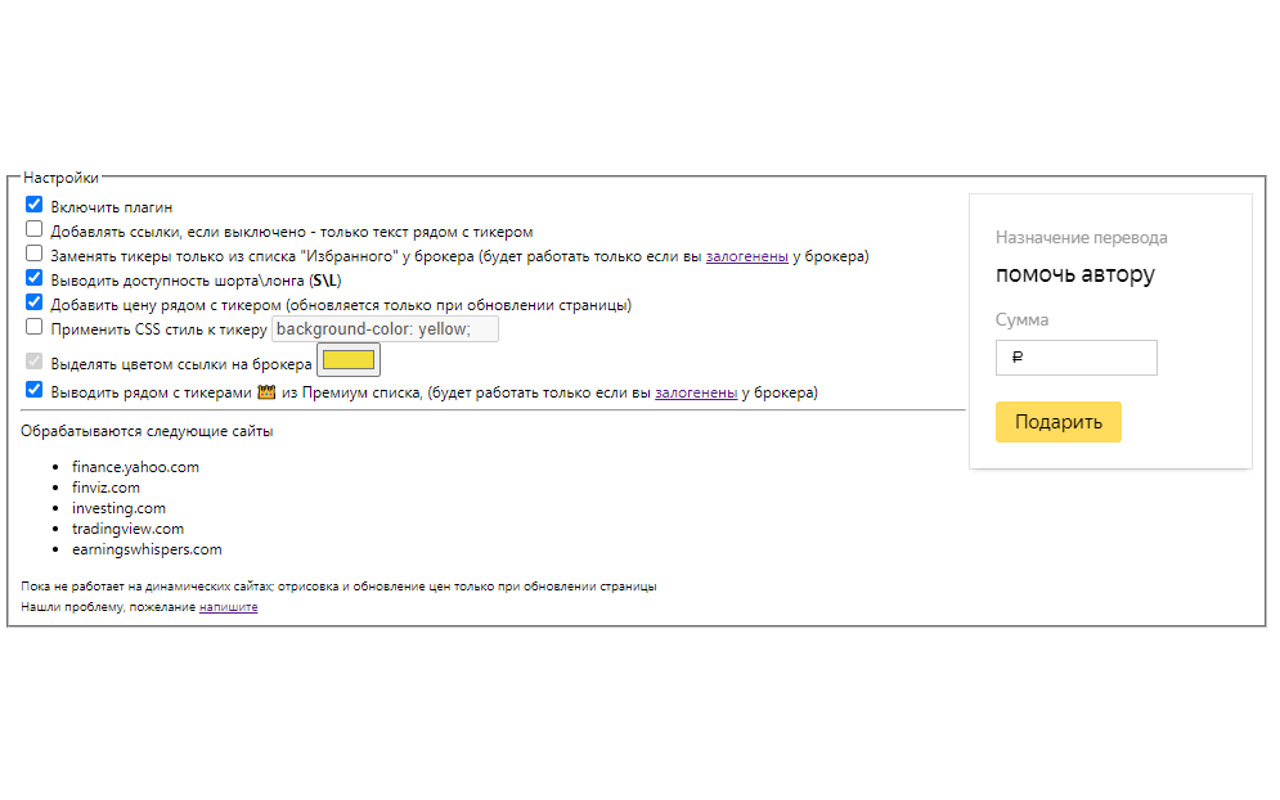Image resolution: width=1280 pixels, height=800 pixels.
Task: Click the crown icon near Премиум списка
Action: click(x=264, y=391)
